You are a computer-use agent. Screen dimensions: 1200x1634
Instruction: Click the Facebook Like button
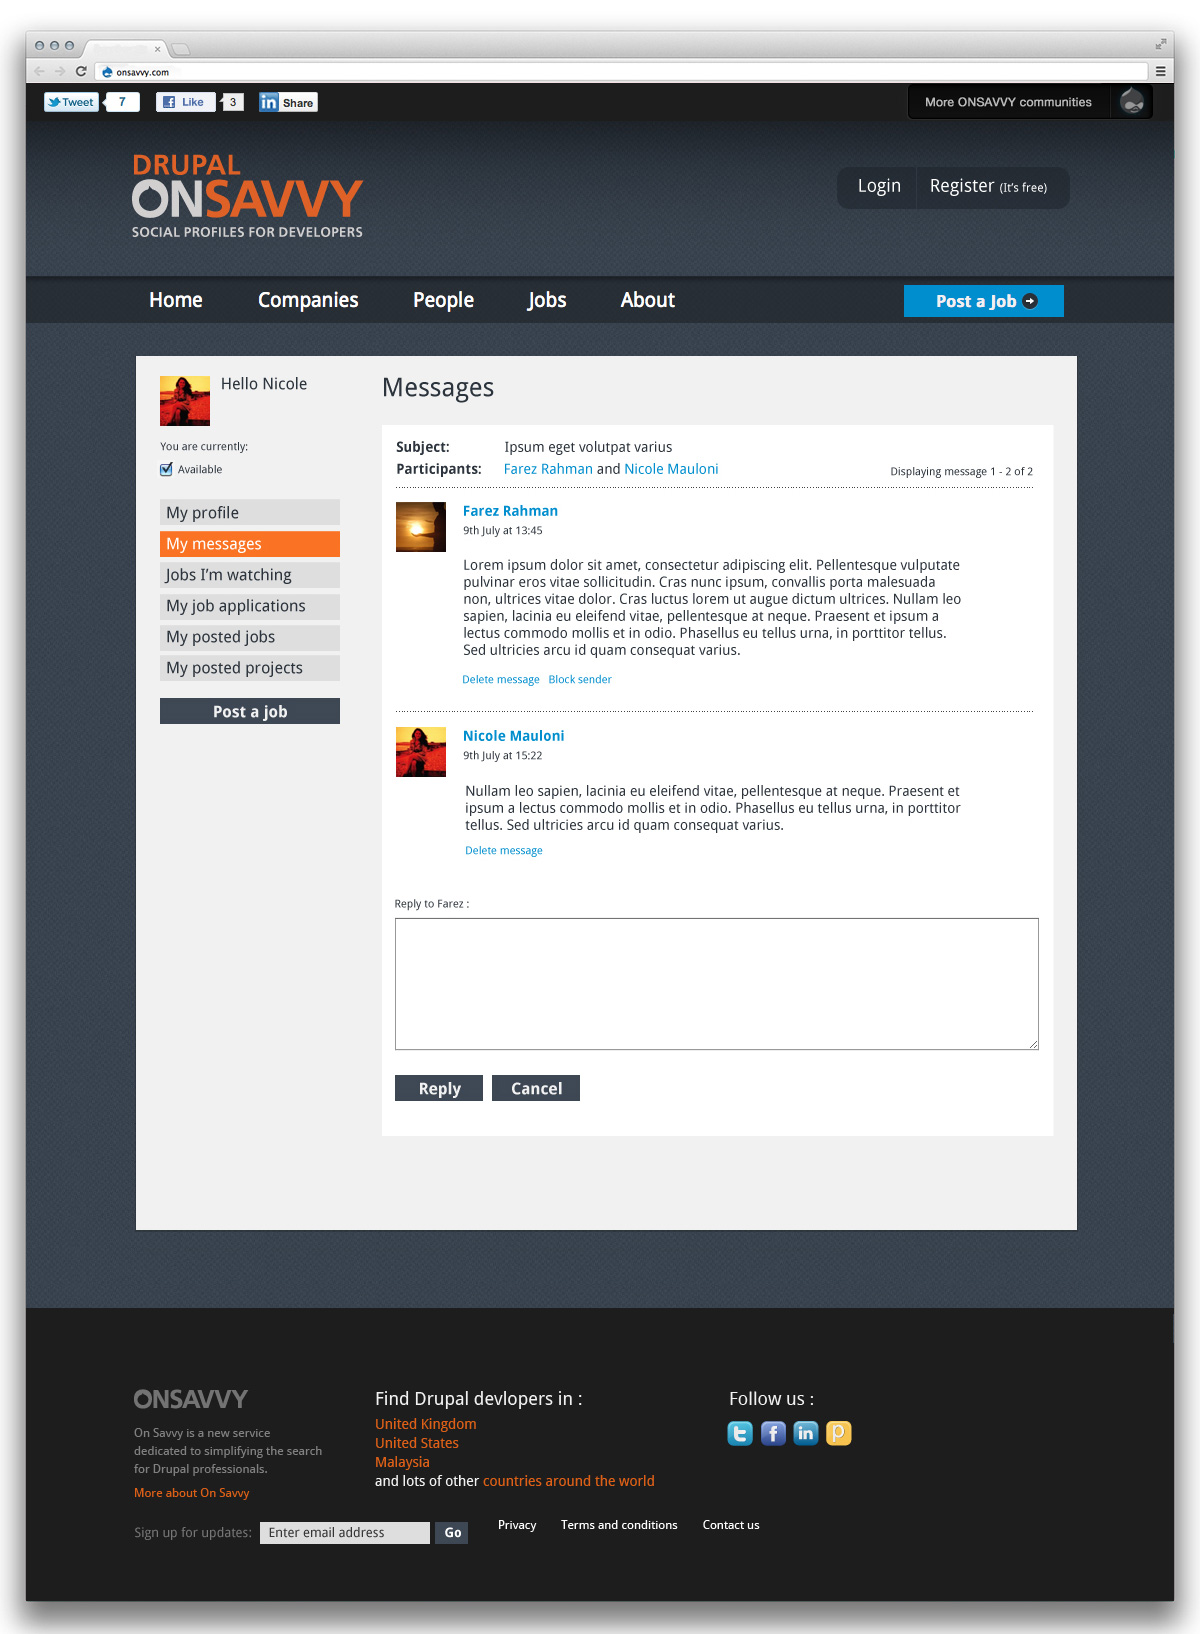[x=185, y=102]
